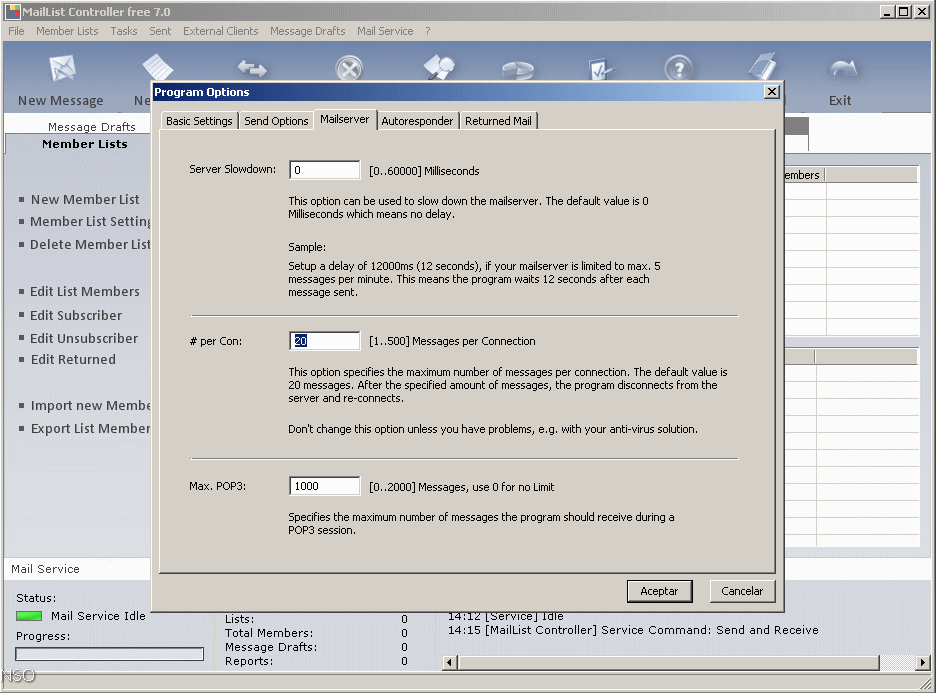Click the Progress bar under Mail Service
This screenshot has height=693, width=936.
click(109, 653)
